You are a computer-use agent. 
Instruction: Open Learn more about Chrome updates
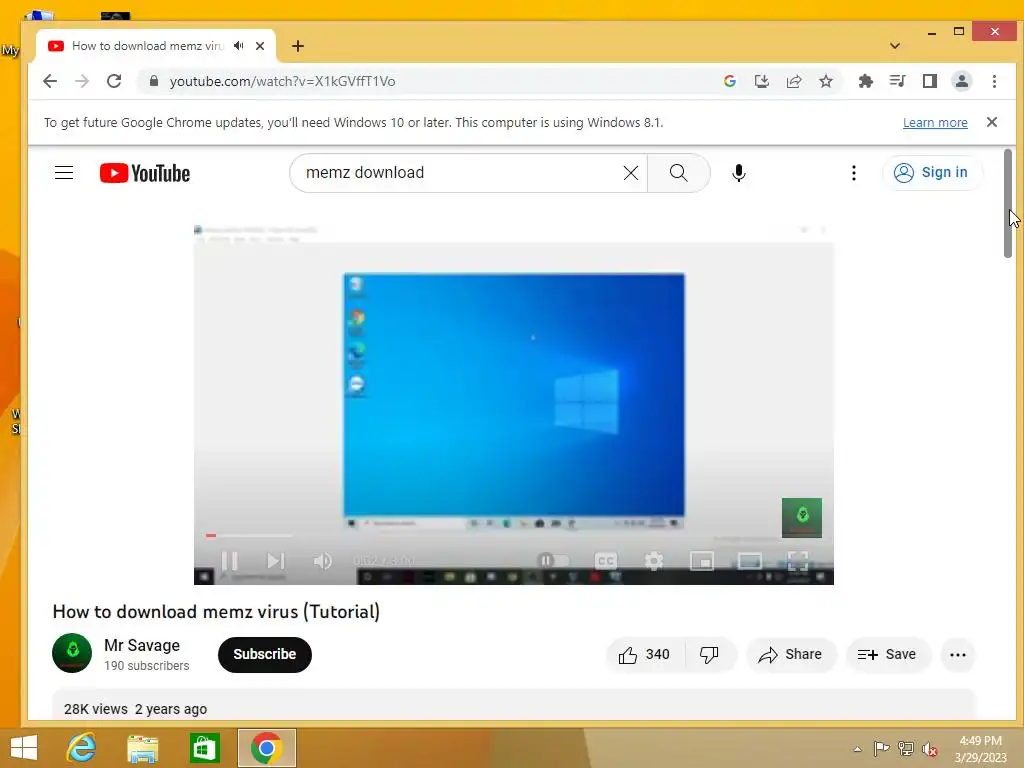click(x=935, y=123)
